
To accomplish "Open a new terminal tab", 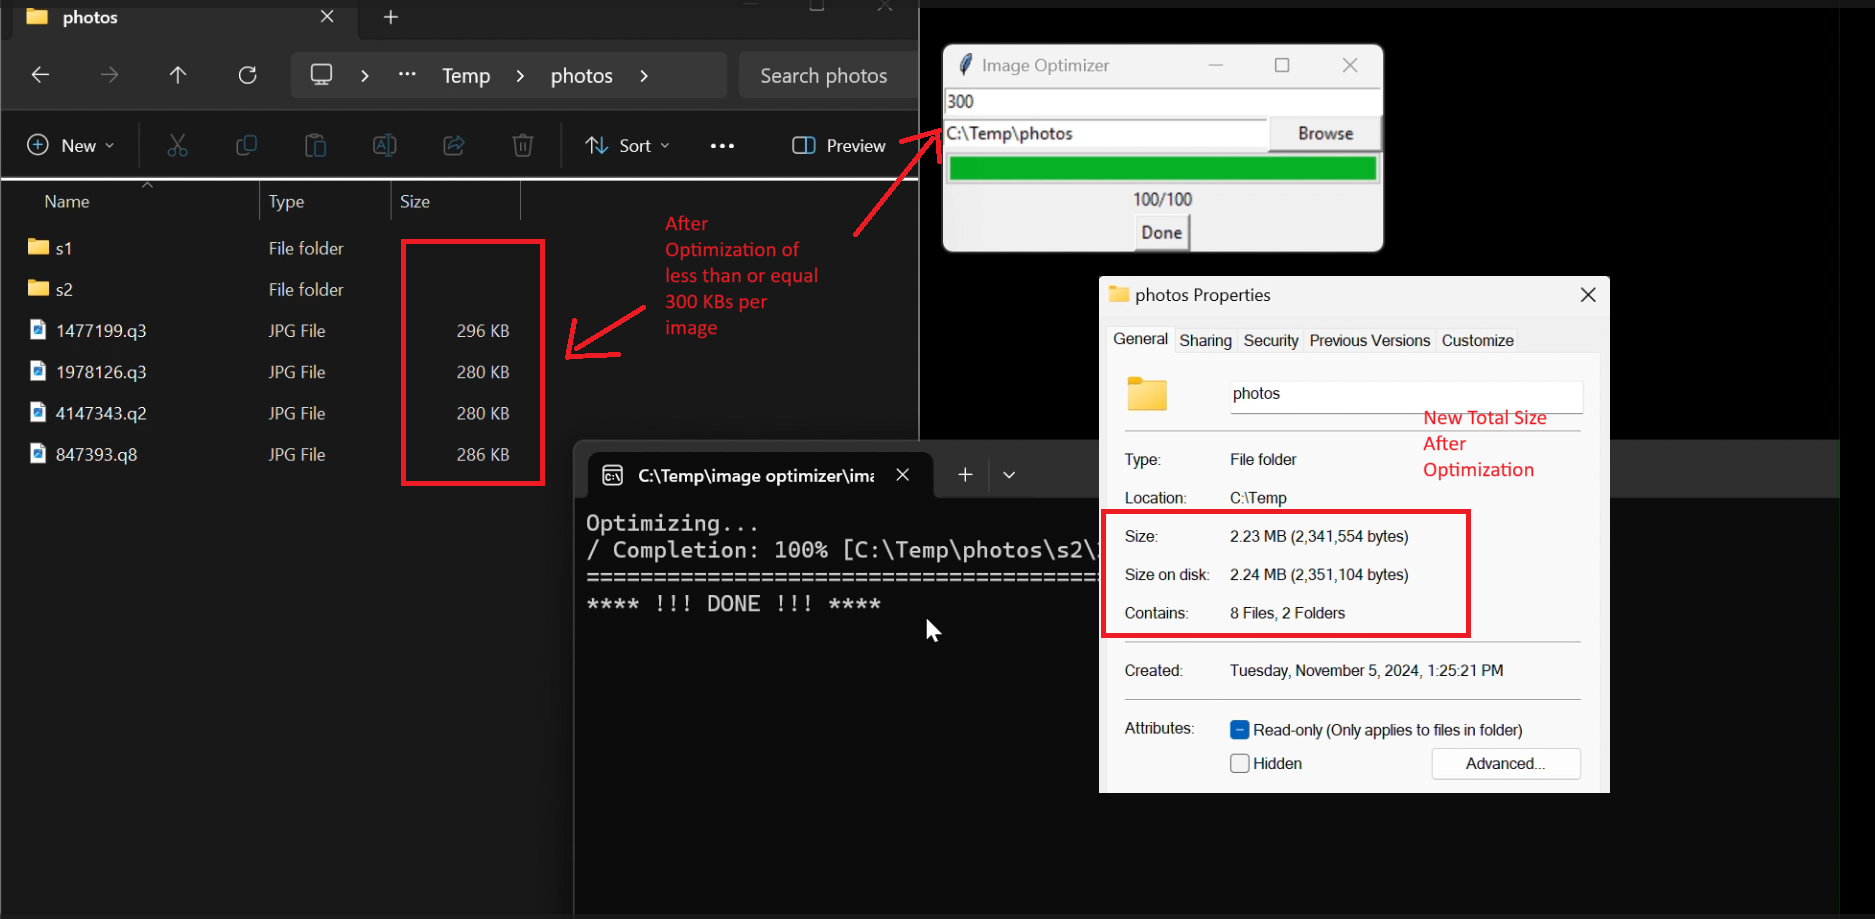I will click(x=965, y=475).
